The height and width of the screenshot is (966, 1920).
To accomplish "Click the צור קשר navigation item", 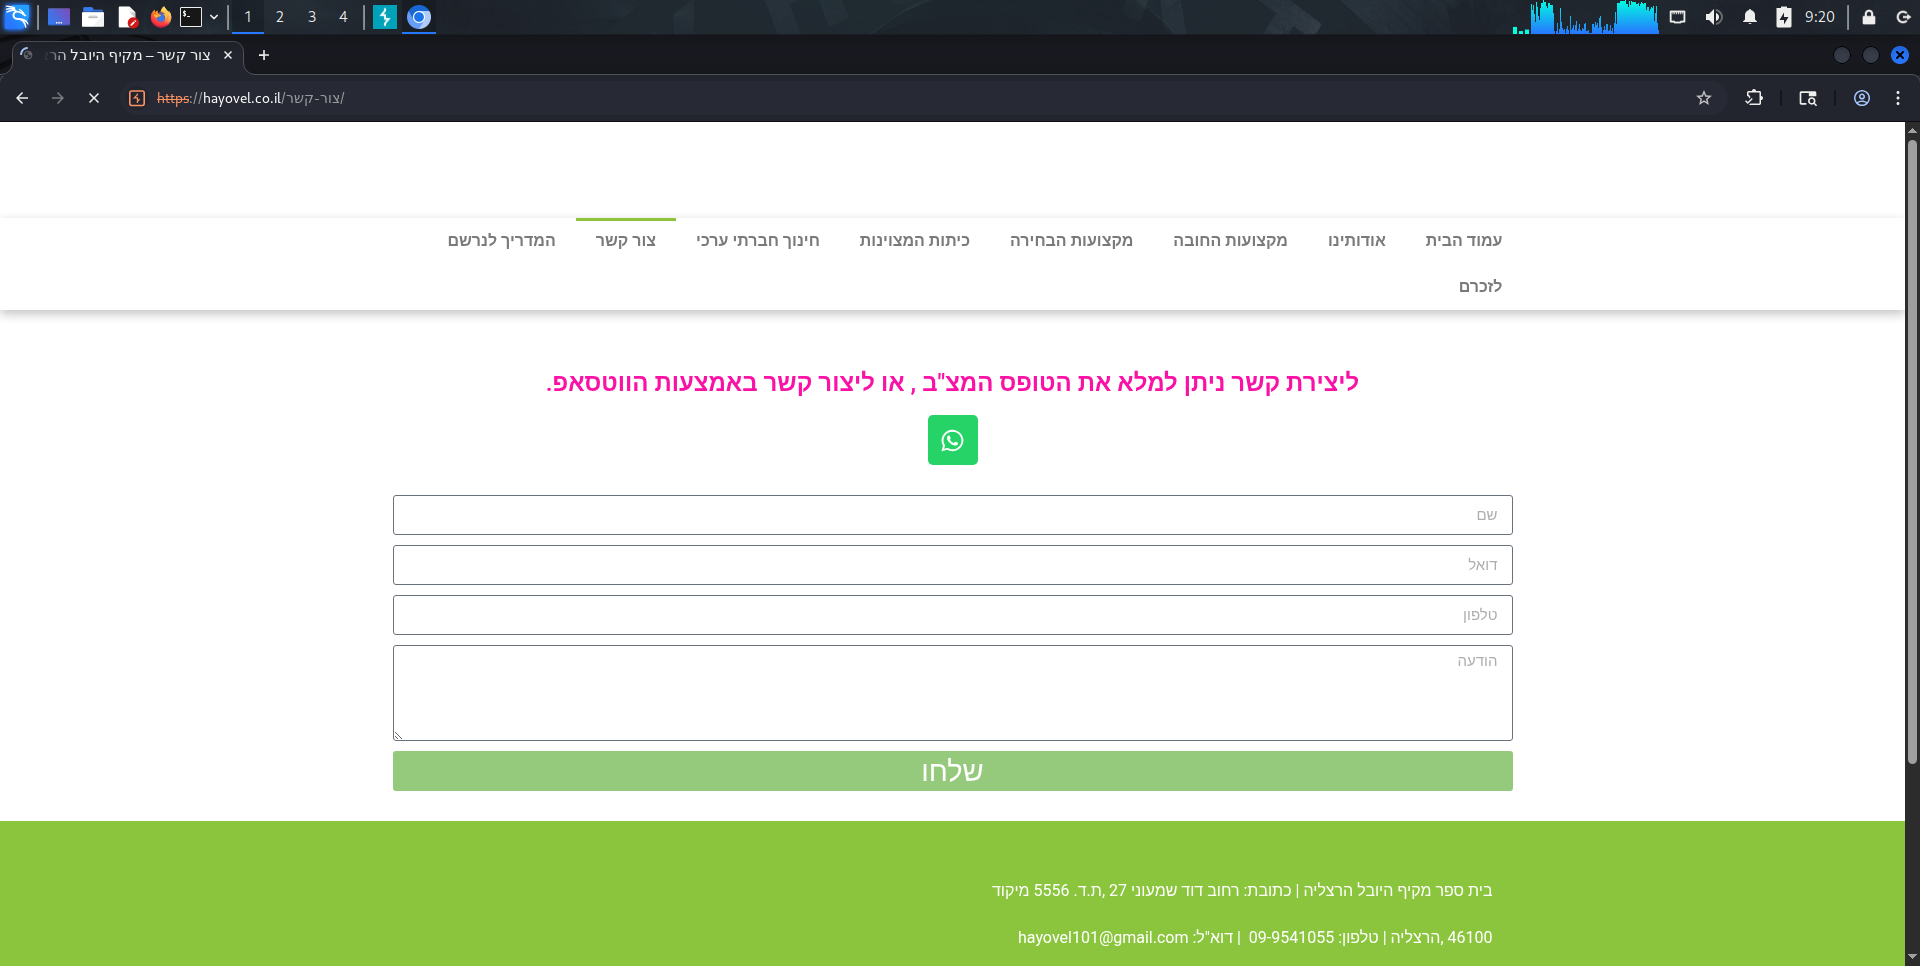I will (x=626, y=240).
